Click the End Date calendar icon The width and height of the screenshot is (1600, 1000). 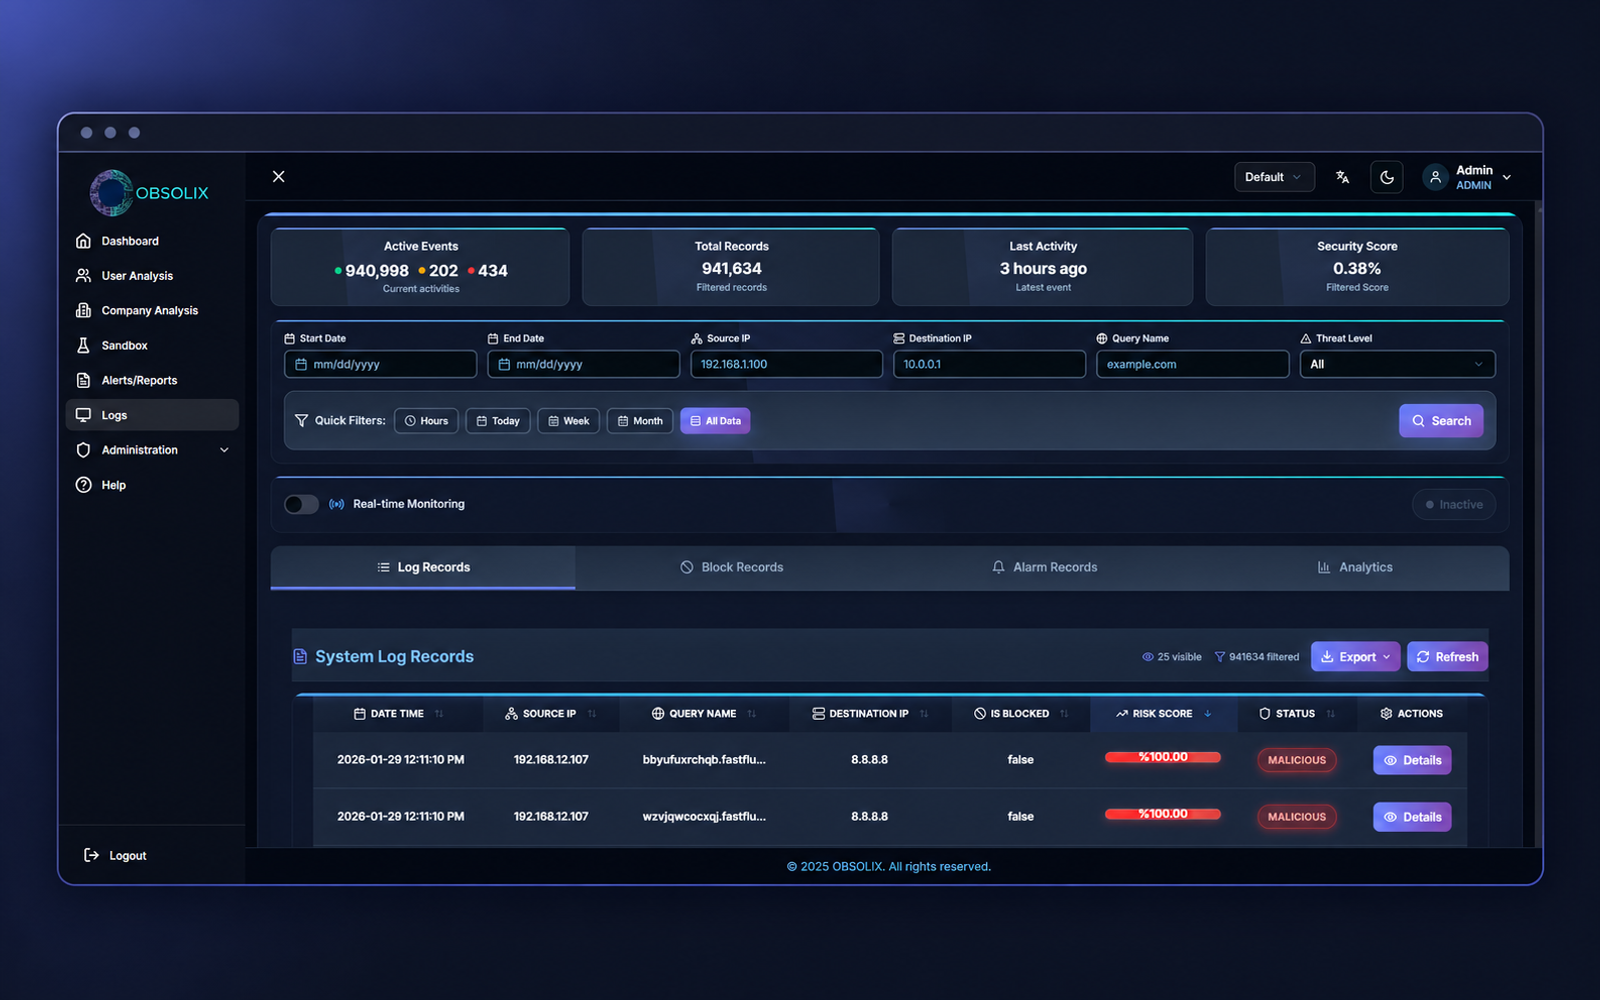[x=504, y=364]
